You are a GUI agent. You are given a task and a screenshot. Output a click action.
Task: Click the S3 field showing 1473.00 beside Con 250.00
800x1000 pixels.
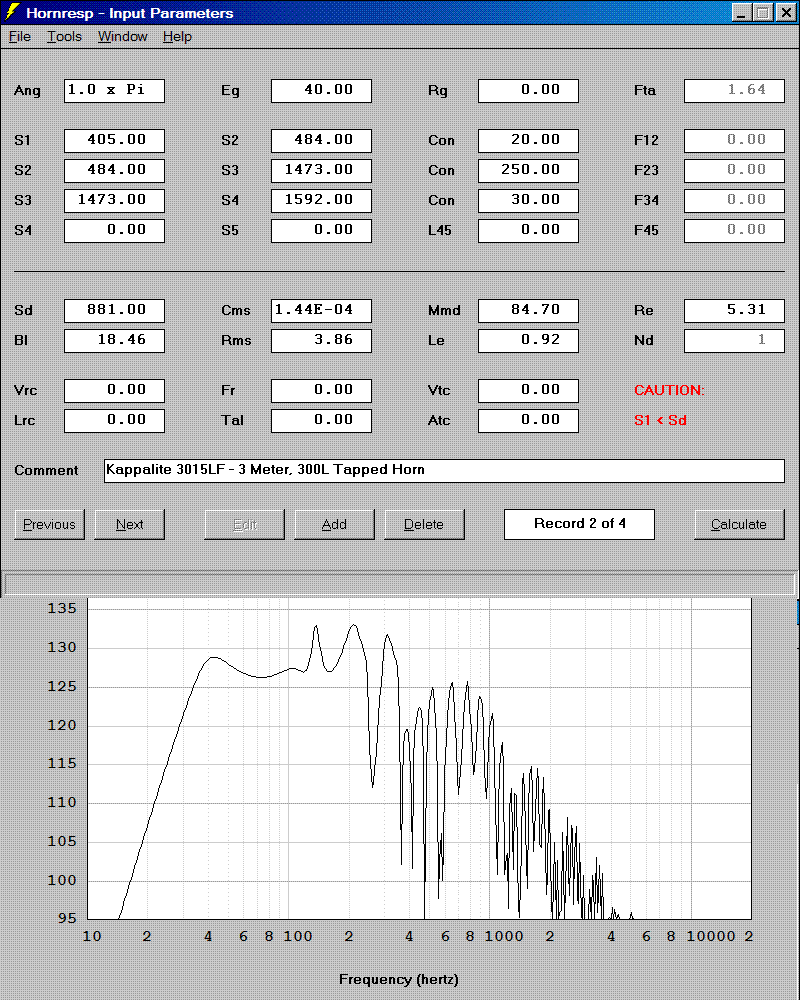pyautogui.click(x=321, y=170)
